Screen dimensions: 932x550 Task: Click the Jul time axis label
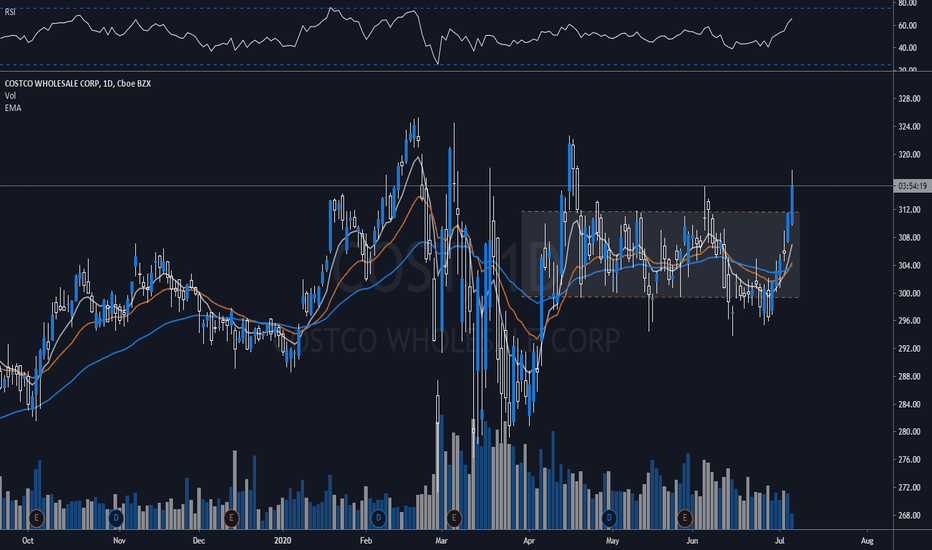click(x=780, y=541)
